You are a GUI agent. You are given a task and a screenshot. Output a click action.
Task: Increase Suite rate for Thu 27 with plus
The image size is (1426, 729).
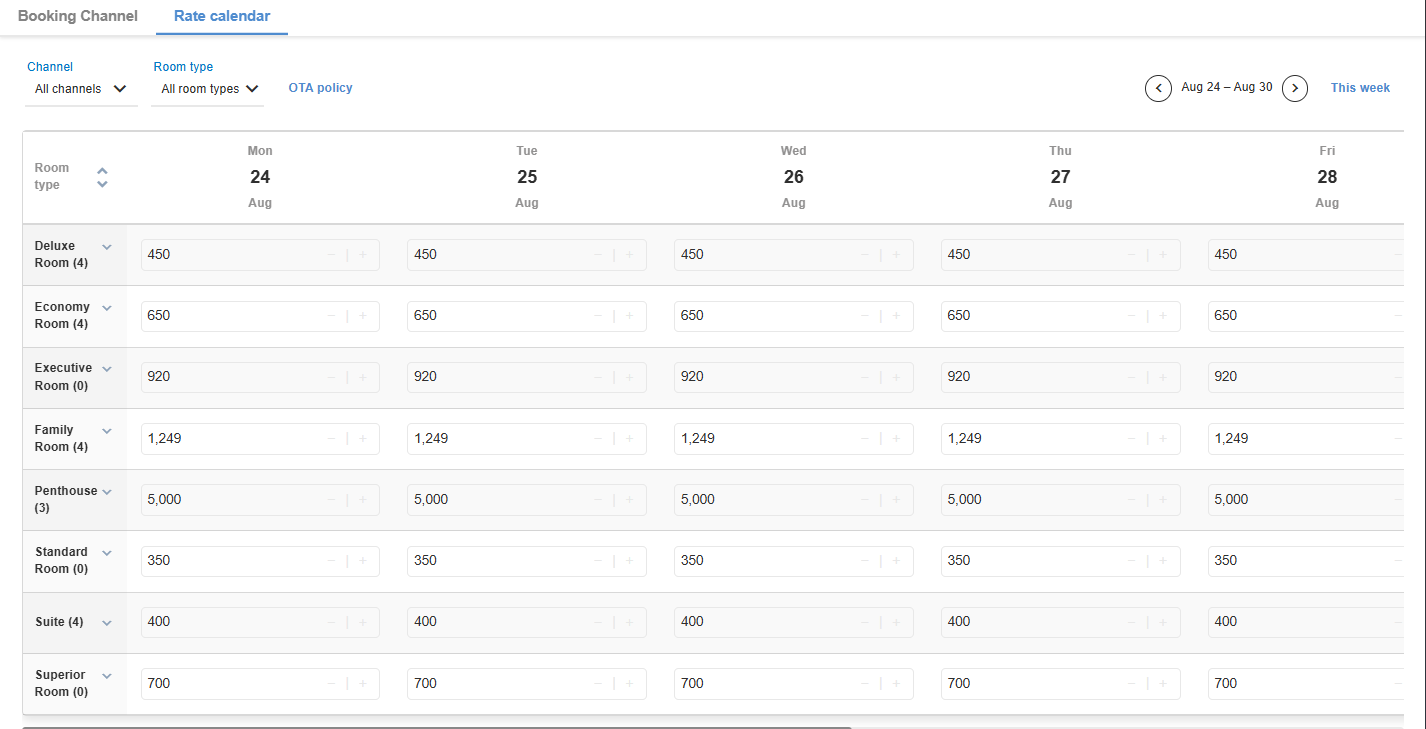(x=1164, y=622)
